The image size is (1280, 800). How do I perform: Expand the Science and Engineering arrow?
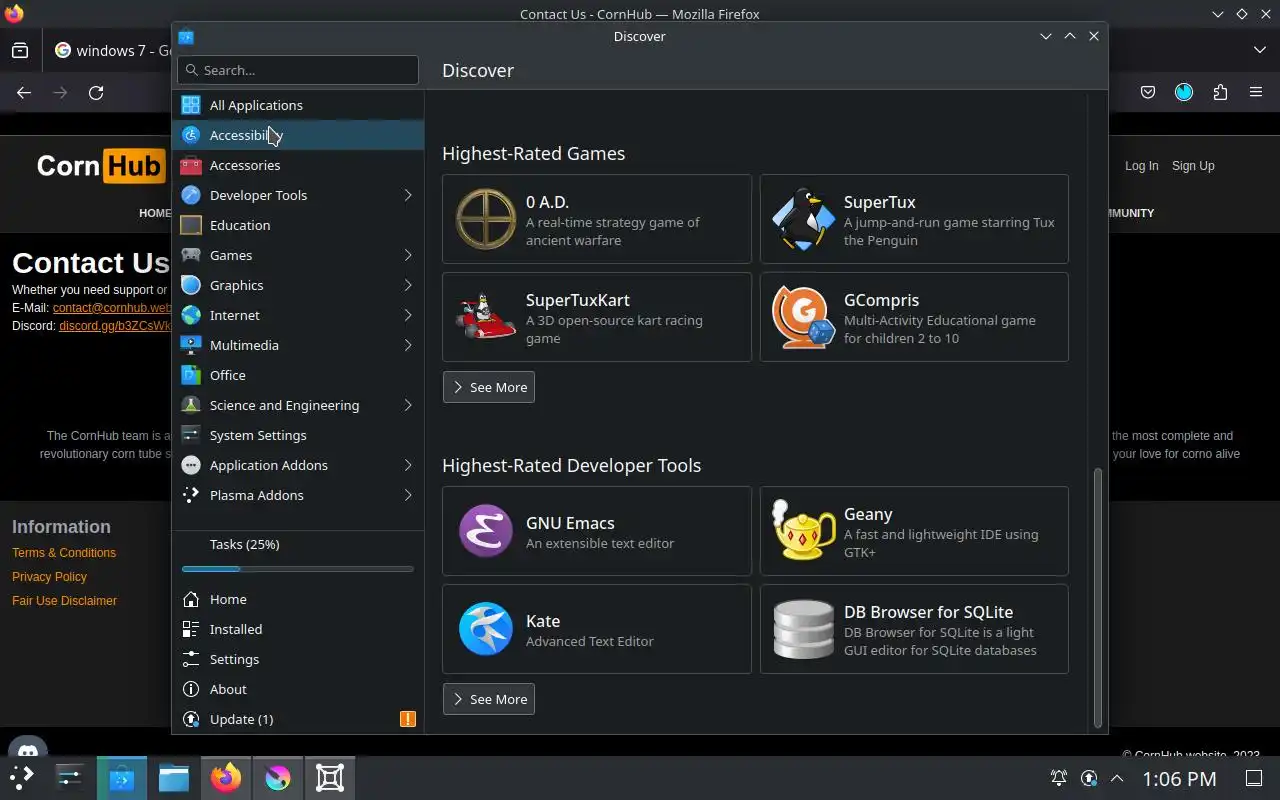[408, 405]
